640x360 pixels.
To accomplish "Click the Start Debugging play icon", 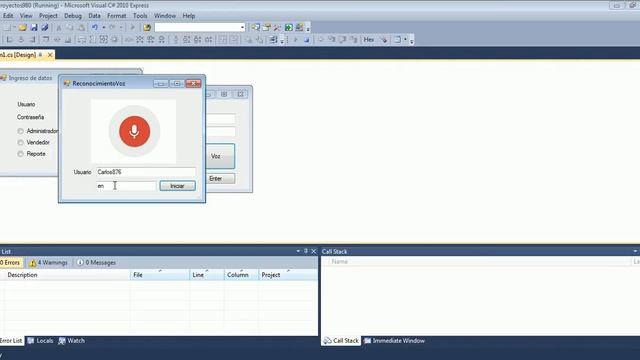I will (x=132, y=27).
